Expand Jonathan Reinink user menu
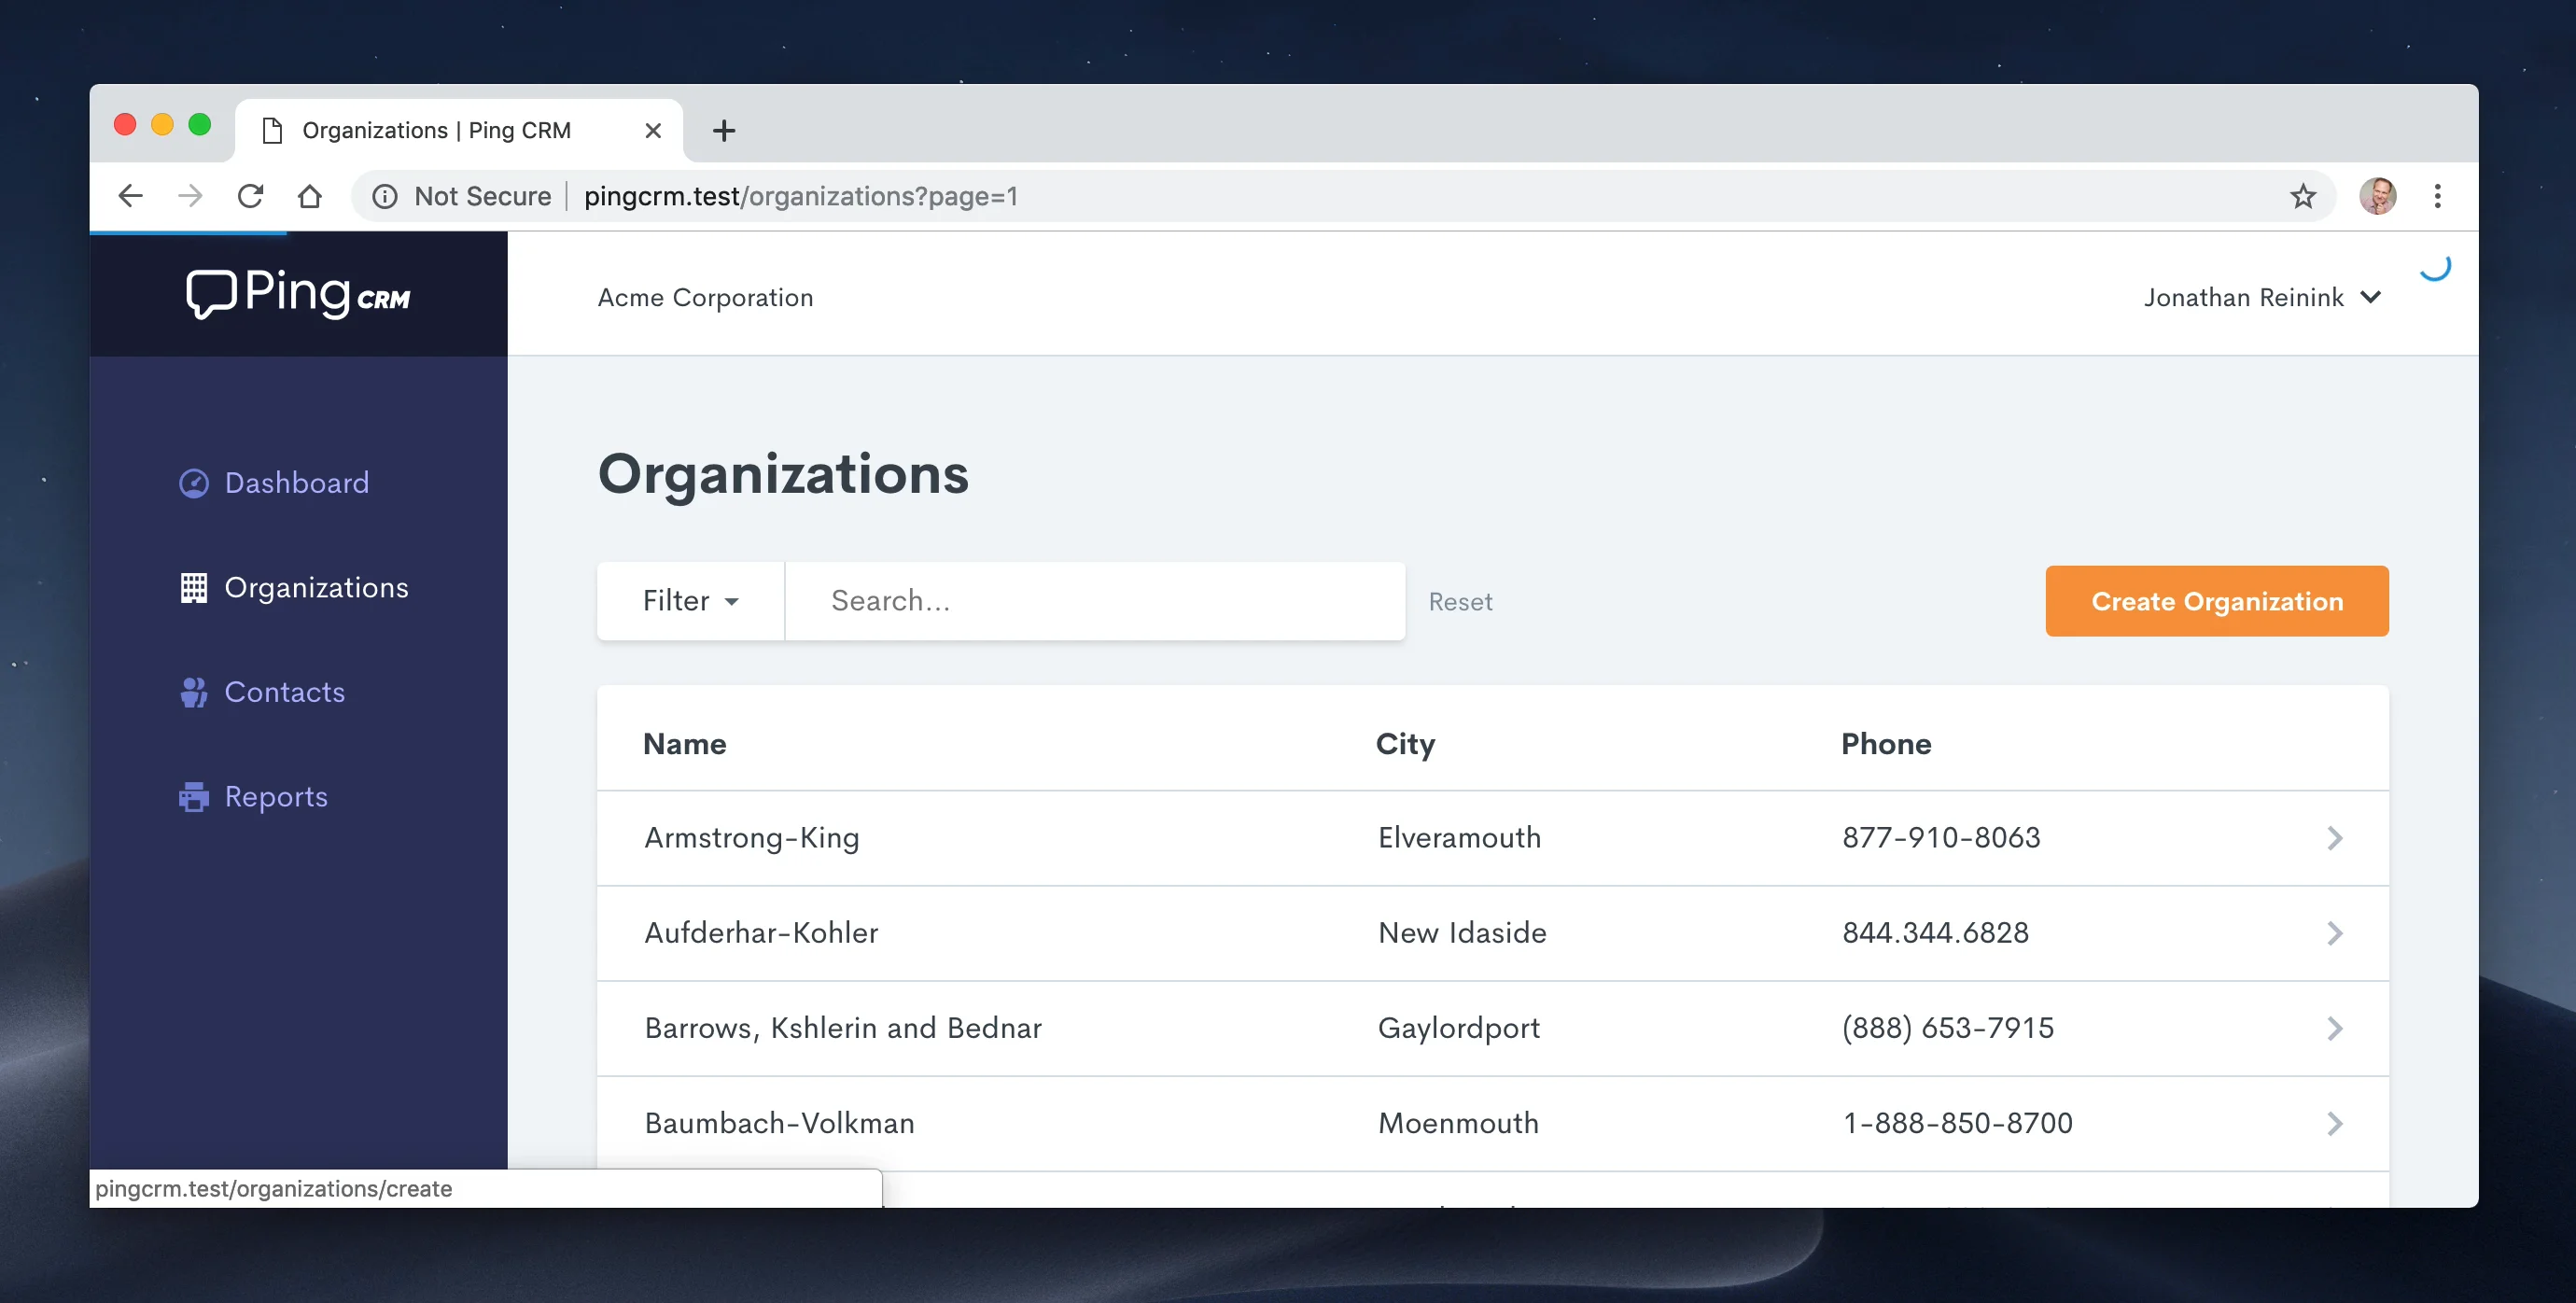The height and width of the screenshot is (1303, 2576). (2261, 298)
